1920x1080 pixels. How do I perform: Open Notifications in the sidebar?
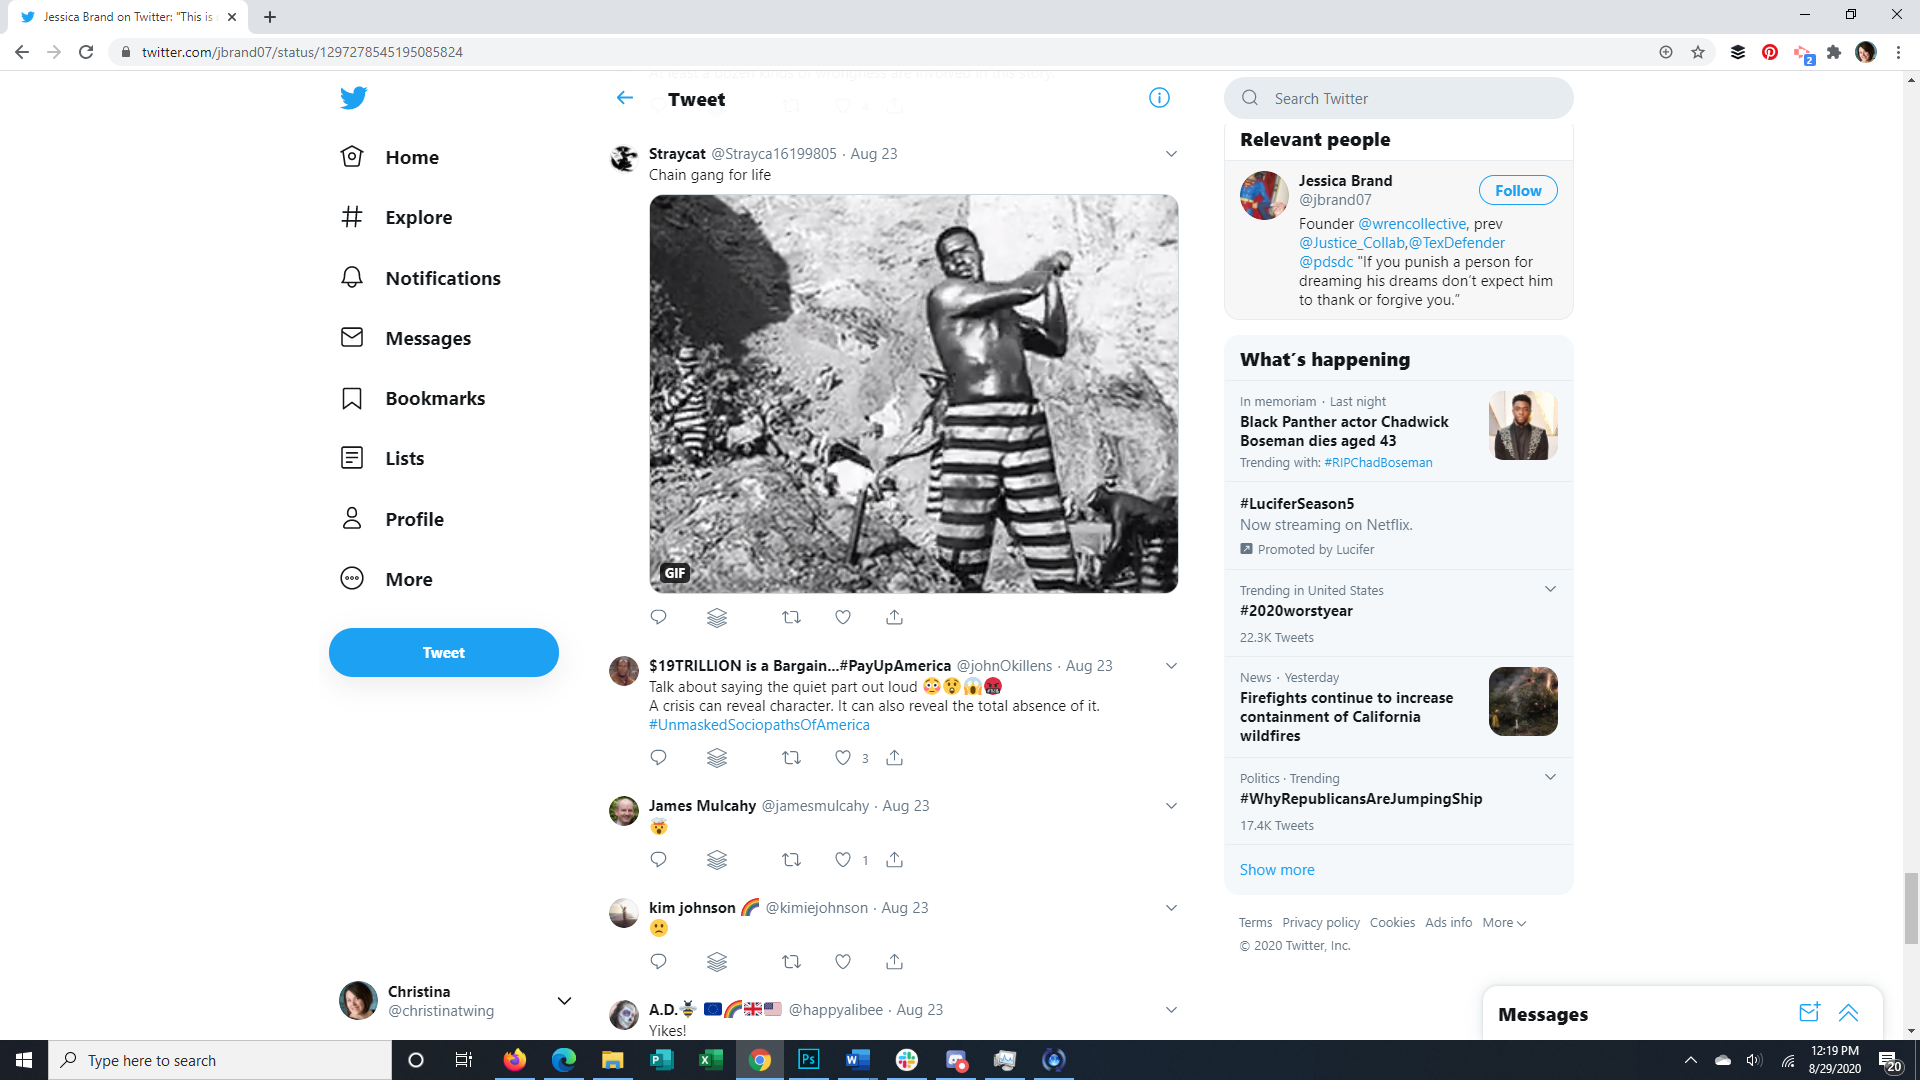(442, 278)
